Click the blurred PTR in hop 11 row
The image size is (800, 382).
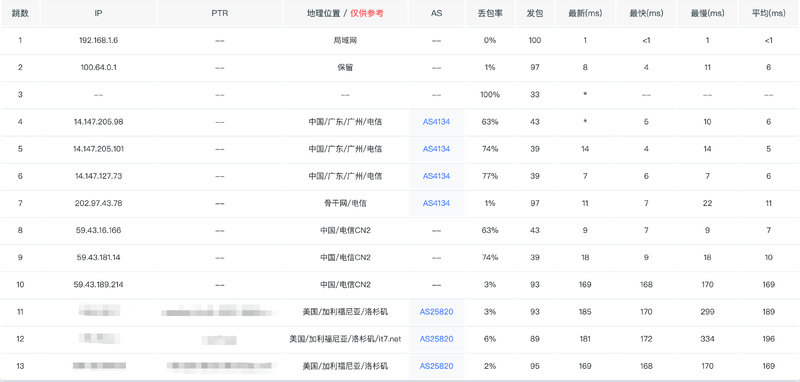coord(219,311)
